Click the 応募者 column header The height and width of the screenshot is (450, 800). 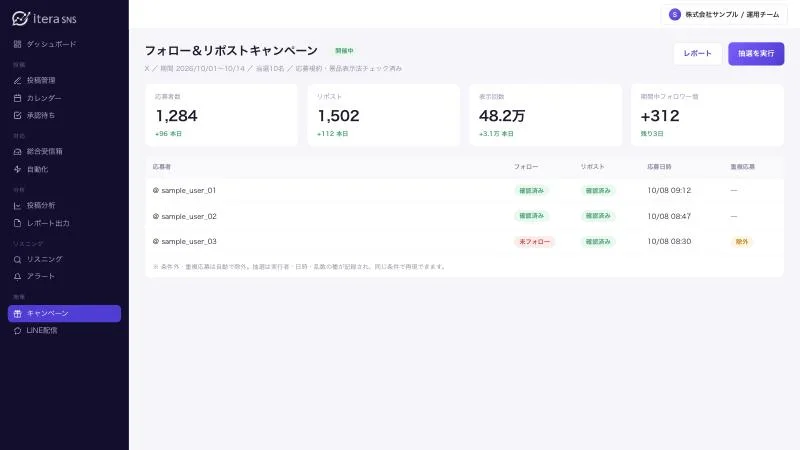(161, 167)
